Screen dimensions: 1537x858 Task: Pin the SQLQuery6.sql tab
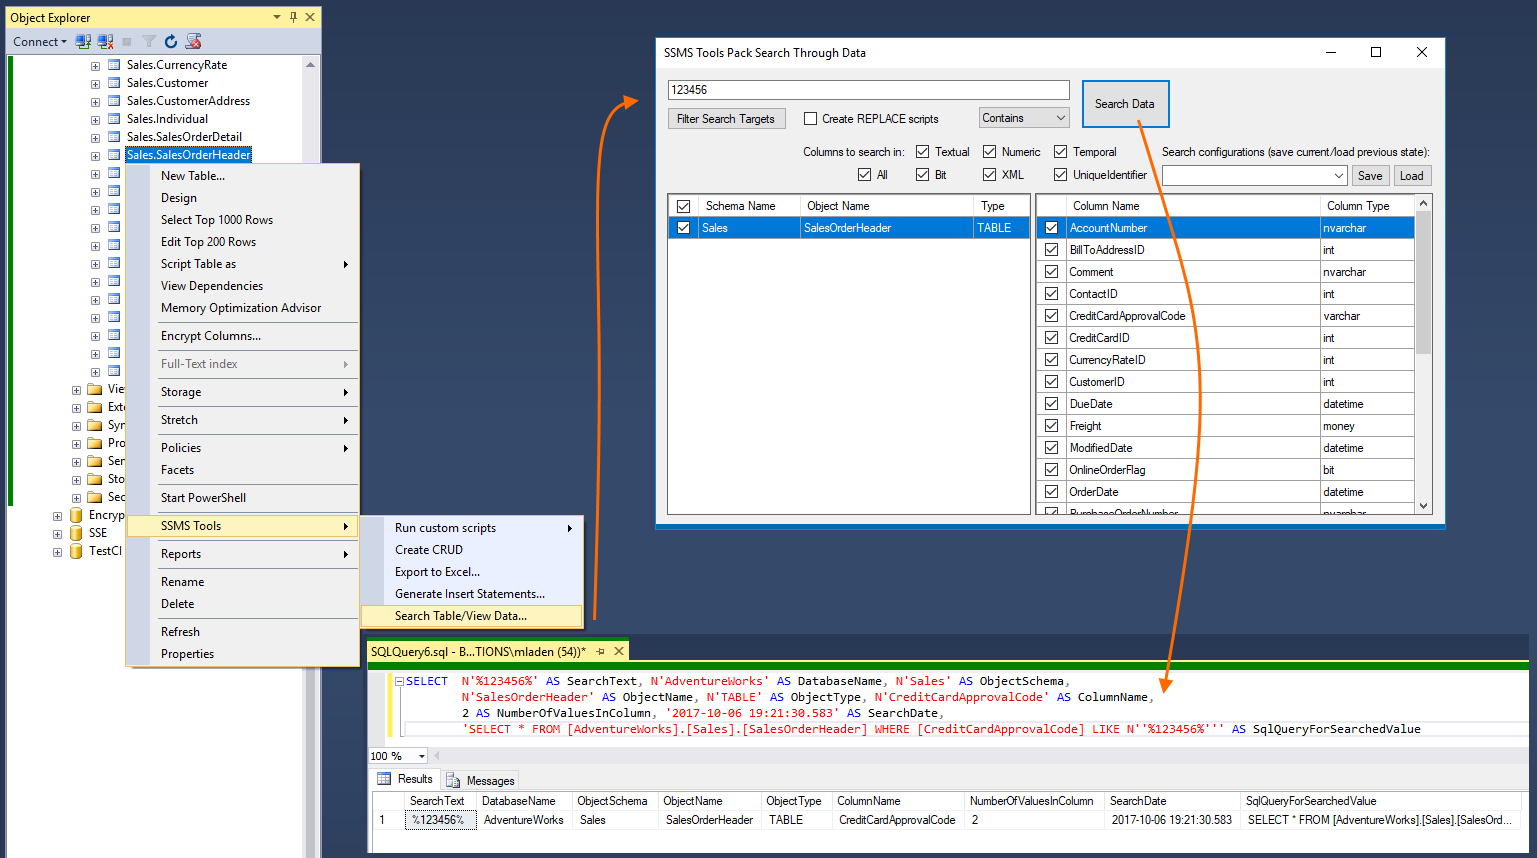tap(601, 651)
